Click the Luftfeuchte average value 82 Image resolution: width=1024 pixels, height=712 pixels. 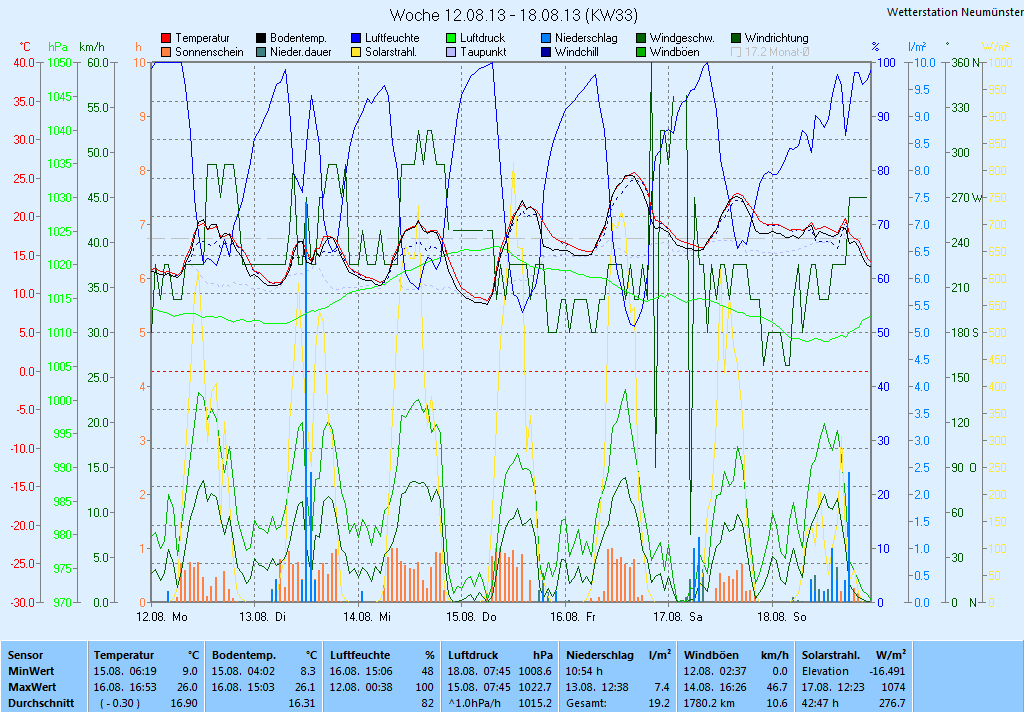pyautogui.click(x=428, y=704)
